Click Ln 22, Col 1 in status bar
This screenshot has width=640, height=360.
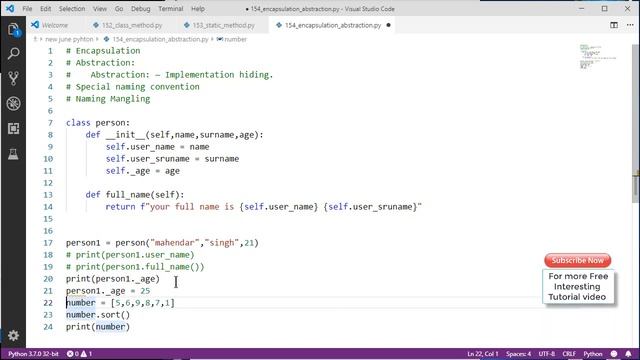click(483, 354)
